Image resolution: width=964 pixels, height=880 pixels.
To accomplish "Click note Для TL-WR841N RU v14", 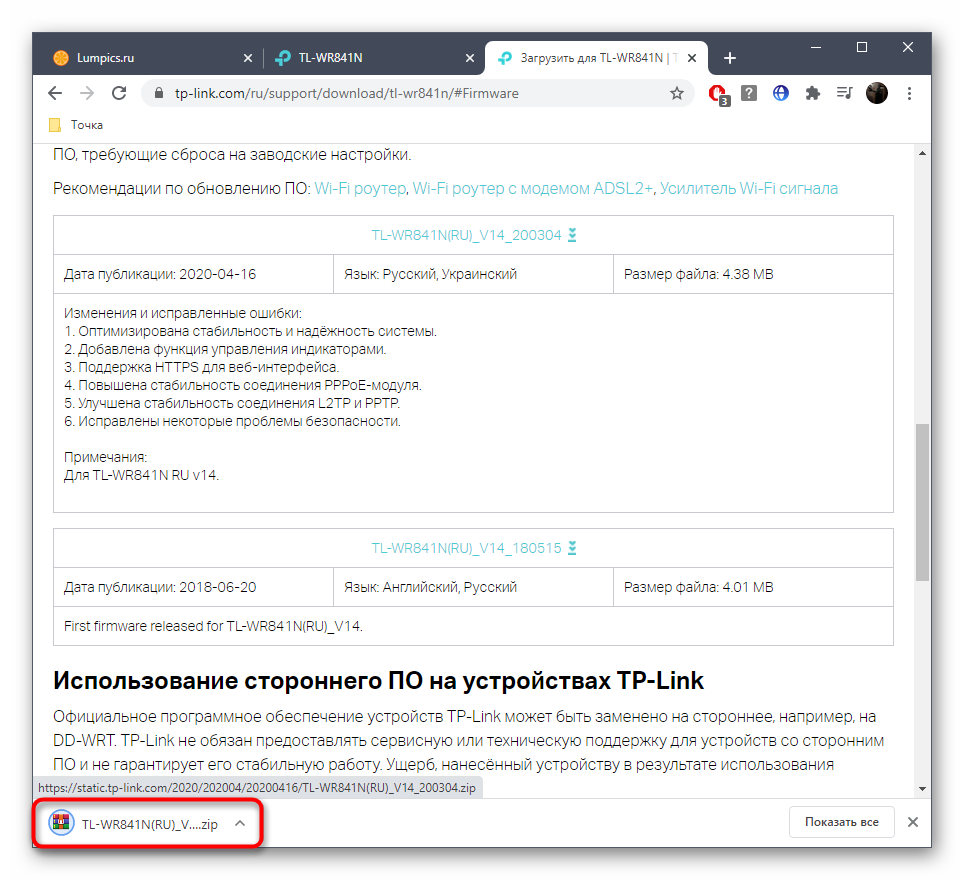I will point(141,475).
